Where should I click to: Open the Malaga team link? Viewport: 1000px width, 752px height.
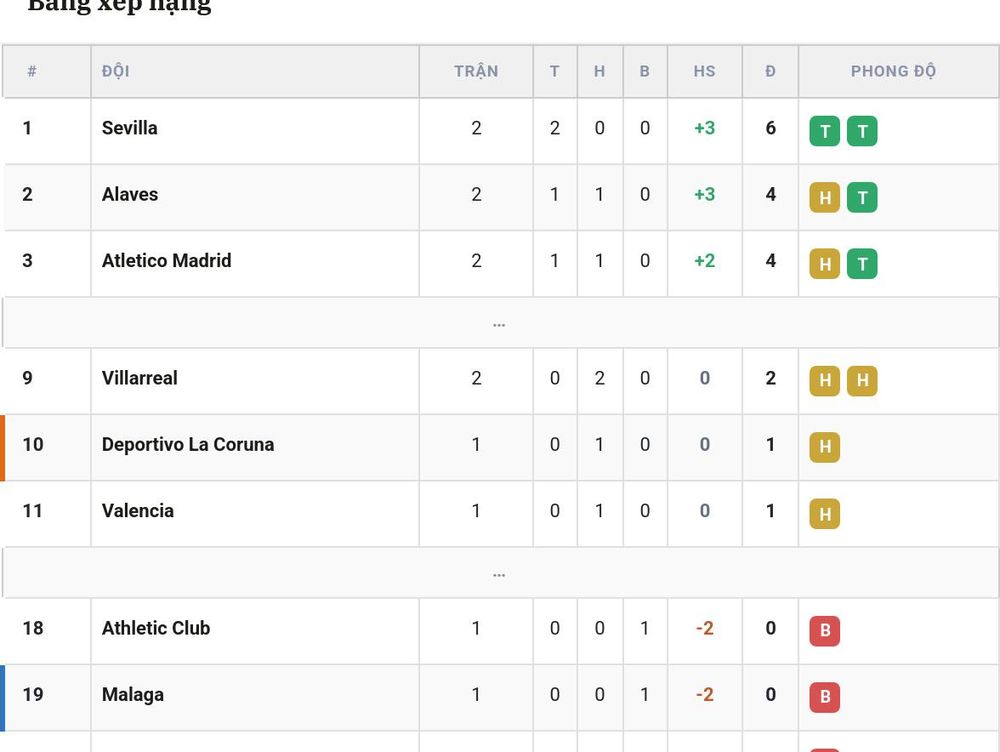tap(133, 694)
